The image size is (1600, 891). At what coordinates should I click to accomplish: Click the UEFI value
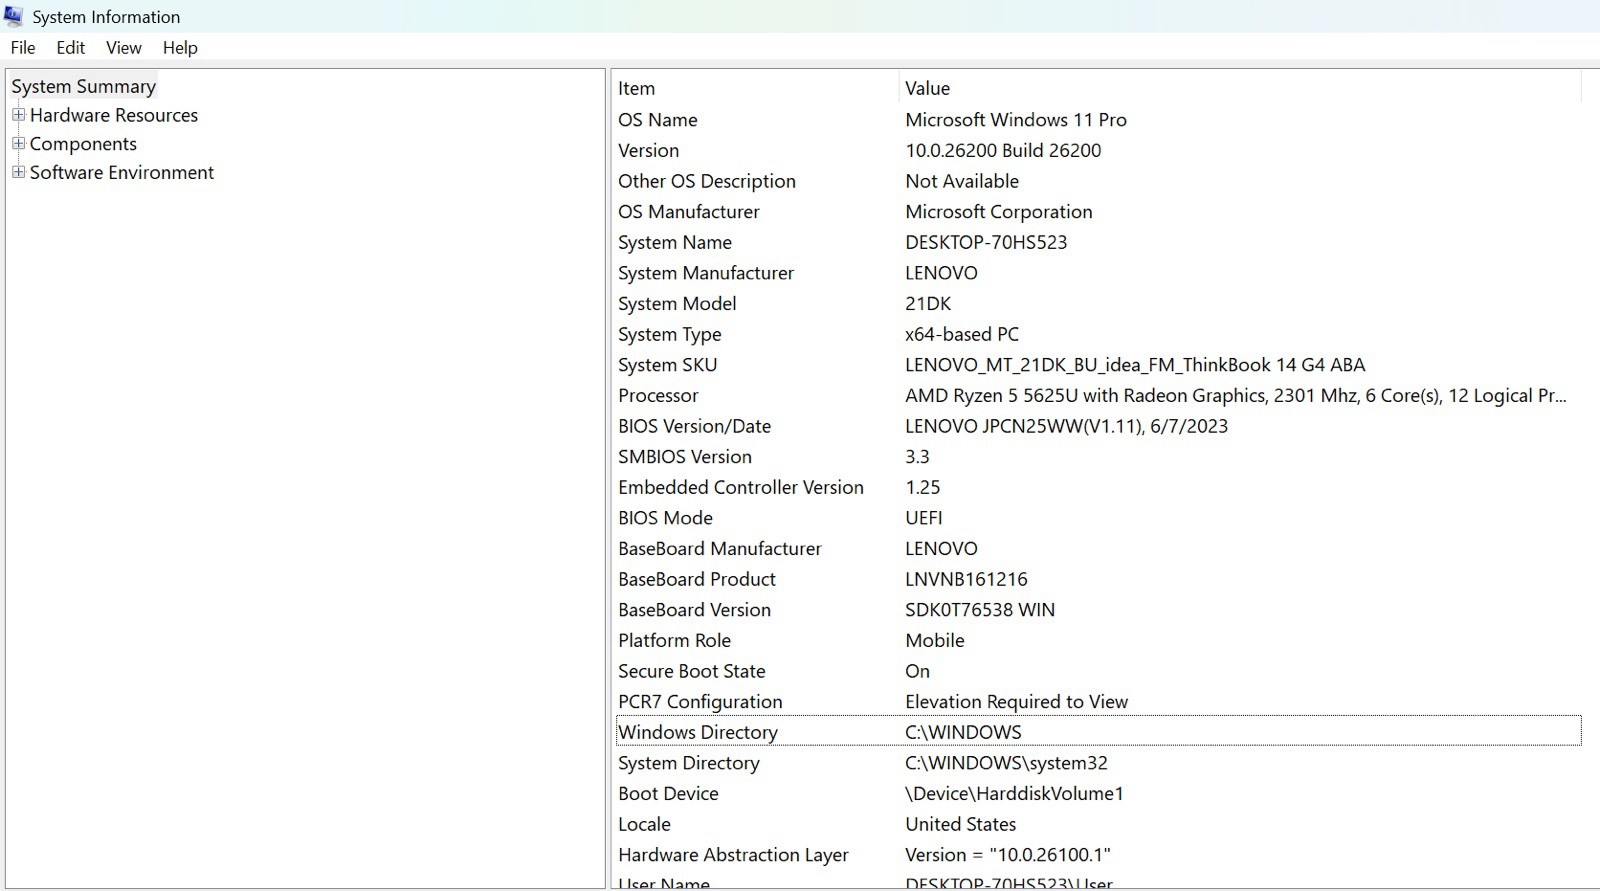pyautogui.click(x=924, y=518)
